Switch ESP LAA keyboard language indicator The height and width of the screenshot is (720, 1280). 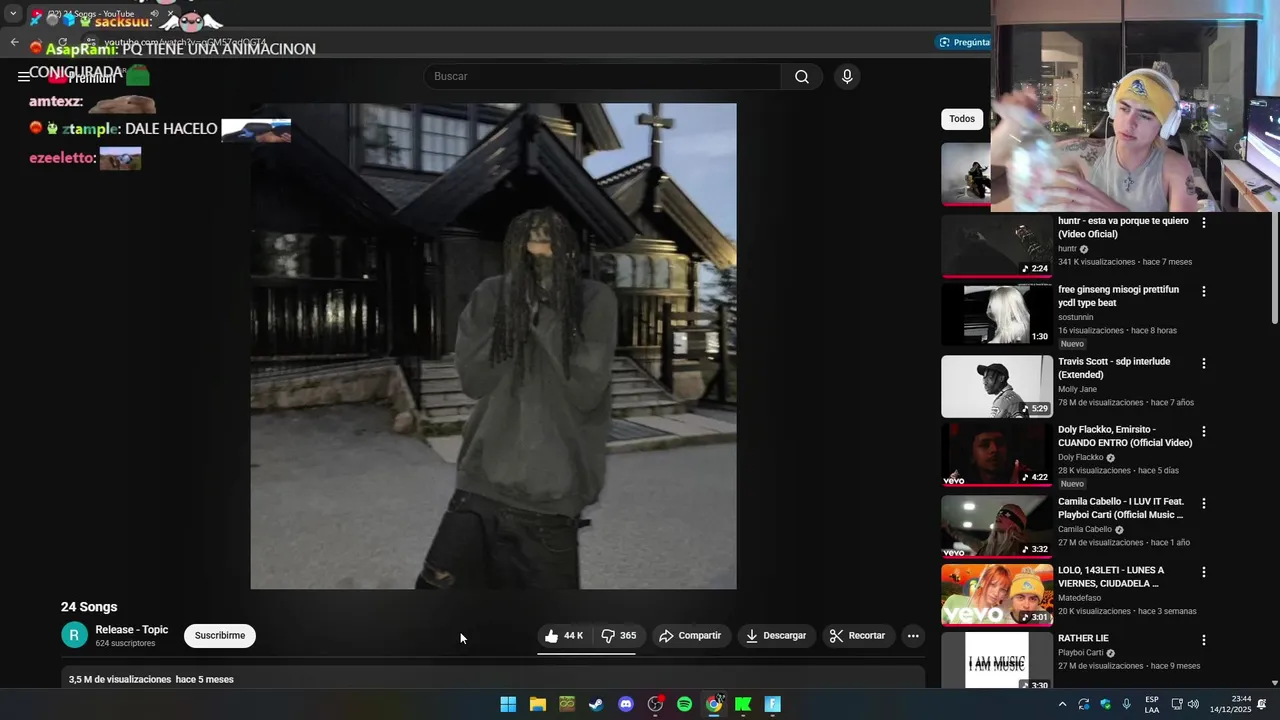[x=1152, y=704]
